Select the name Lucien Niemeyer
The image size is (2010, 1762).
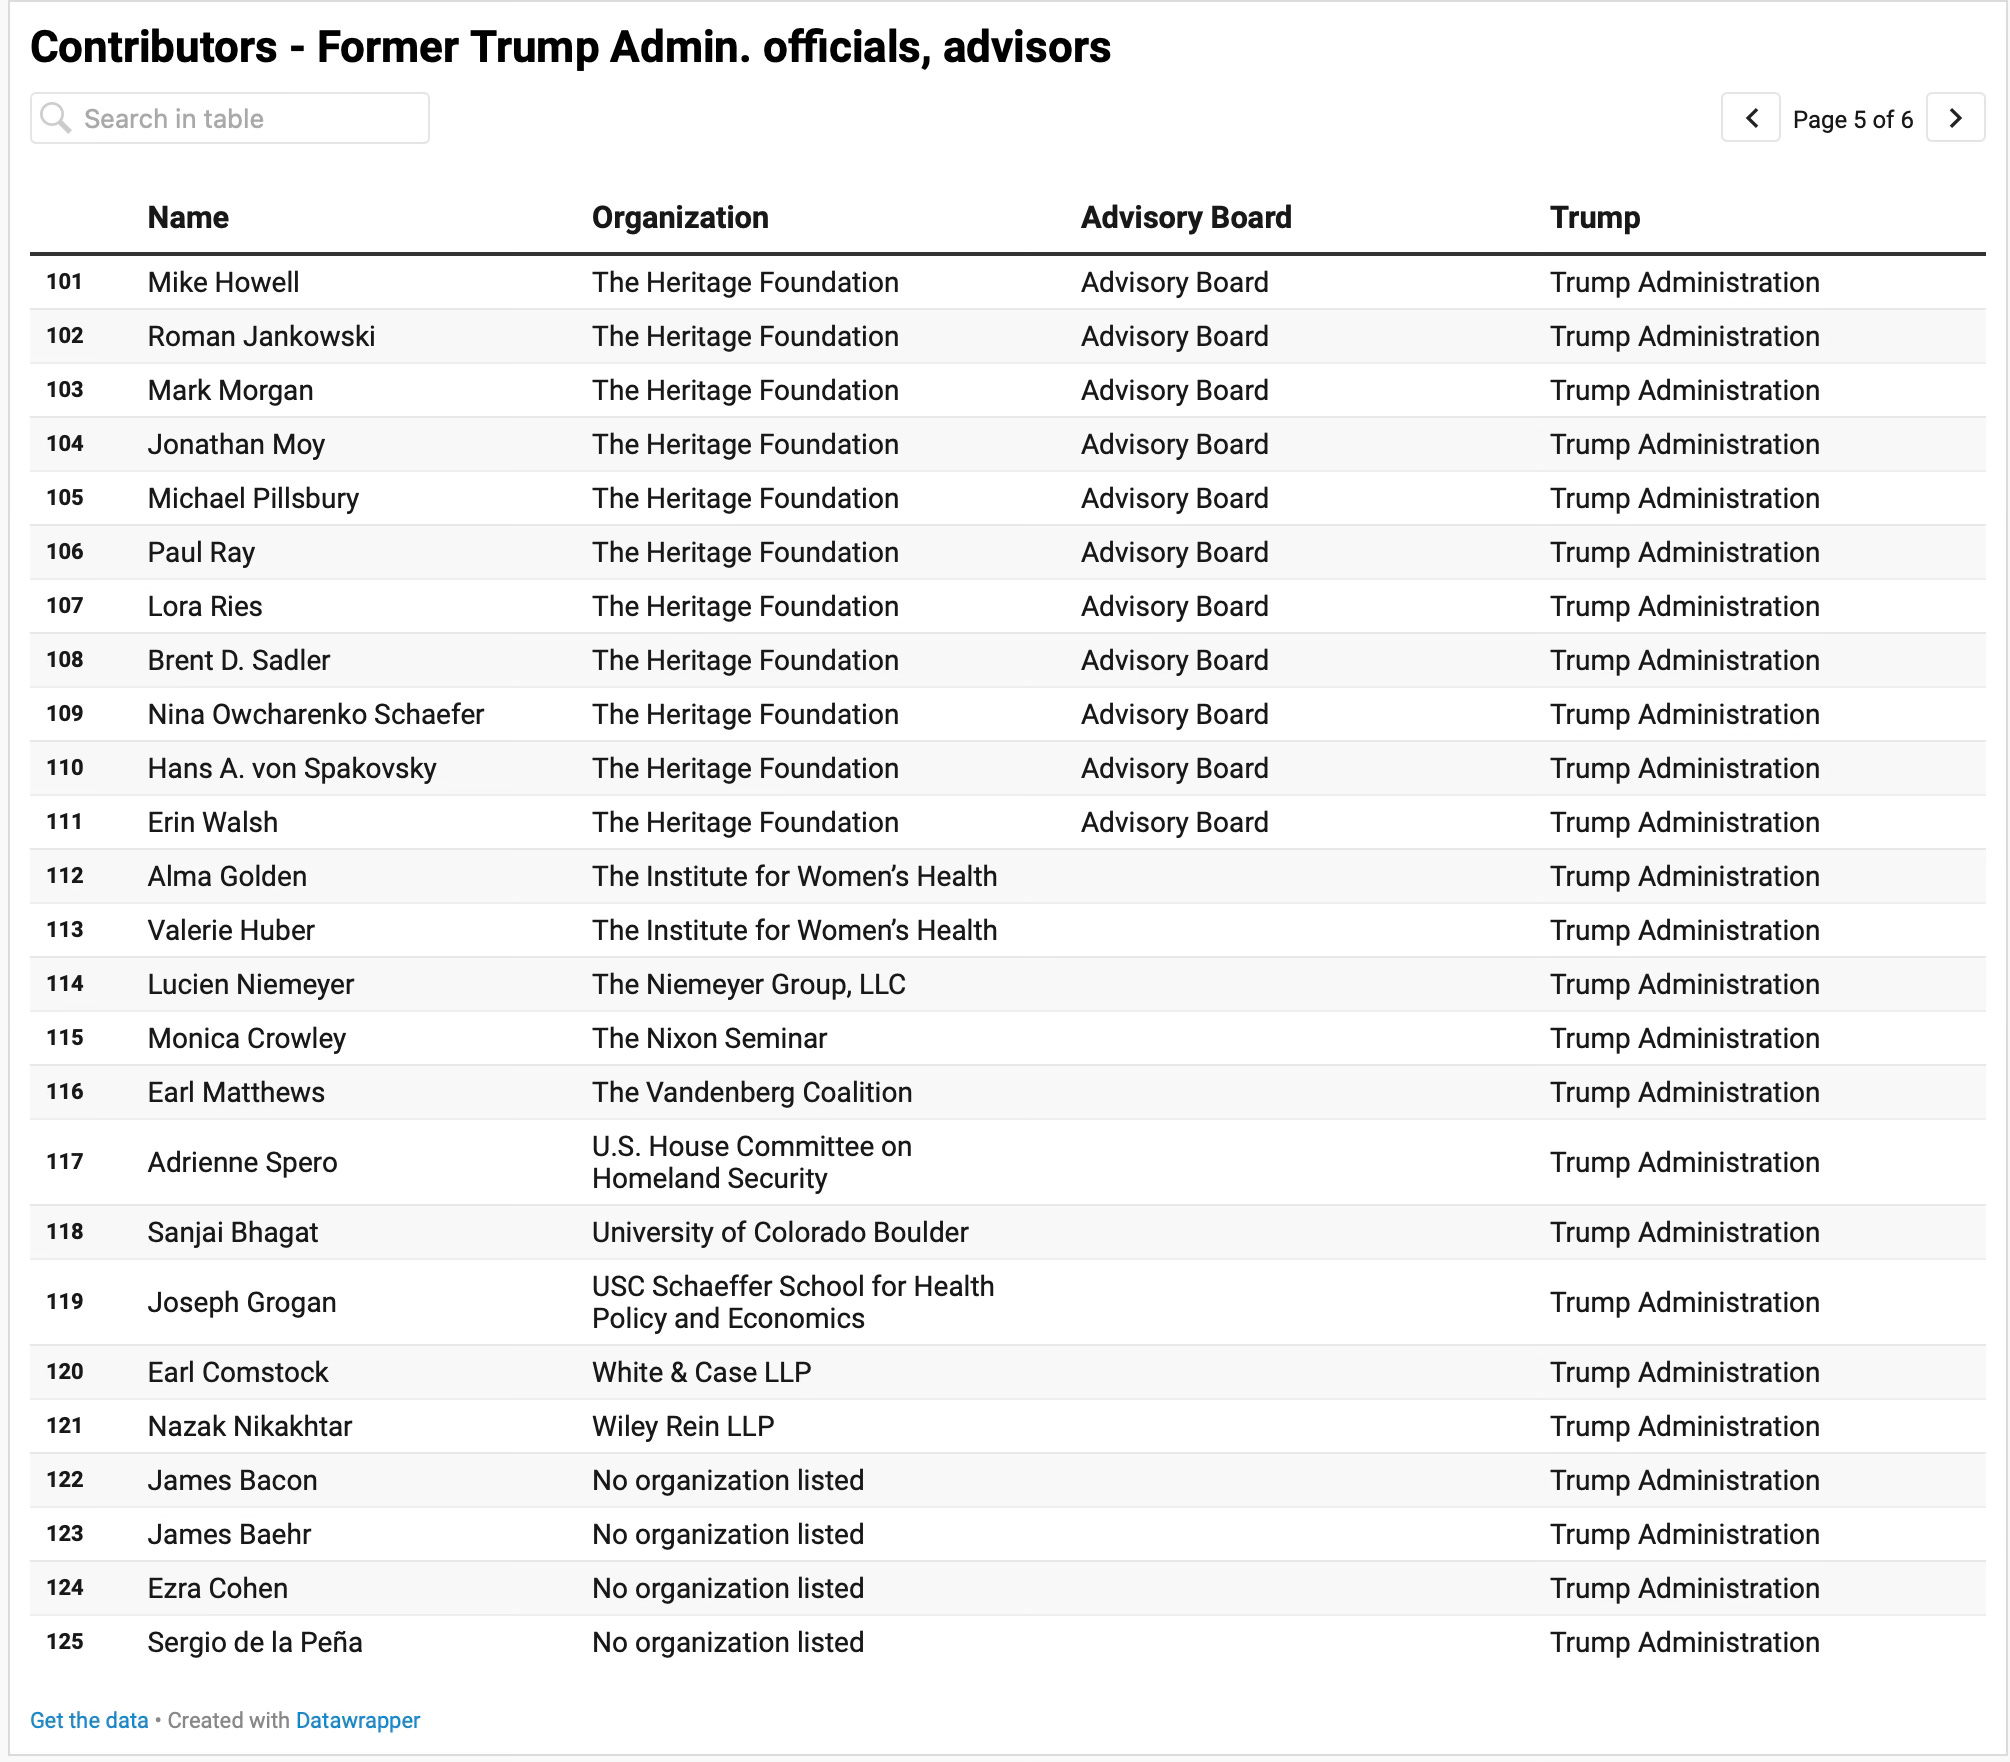pos(251,984)
